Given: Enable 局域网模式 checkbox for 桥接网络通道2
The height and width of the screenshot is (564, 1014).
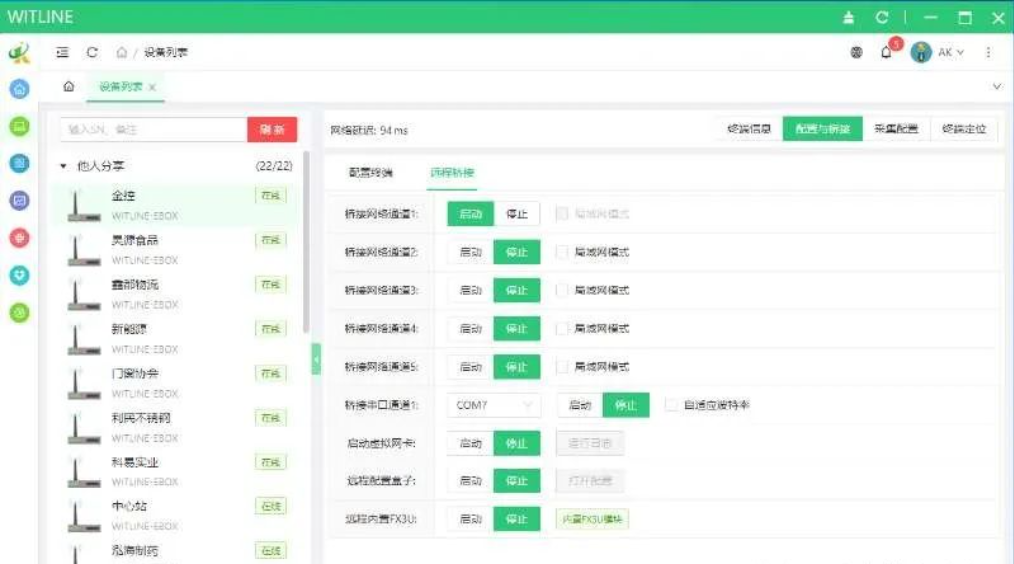Looking at the screenshot, I should 562,252.
